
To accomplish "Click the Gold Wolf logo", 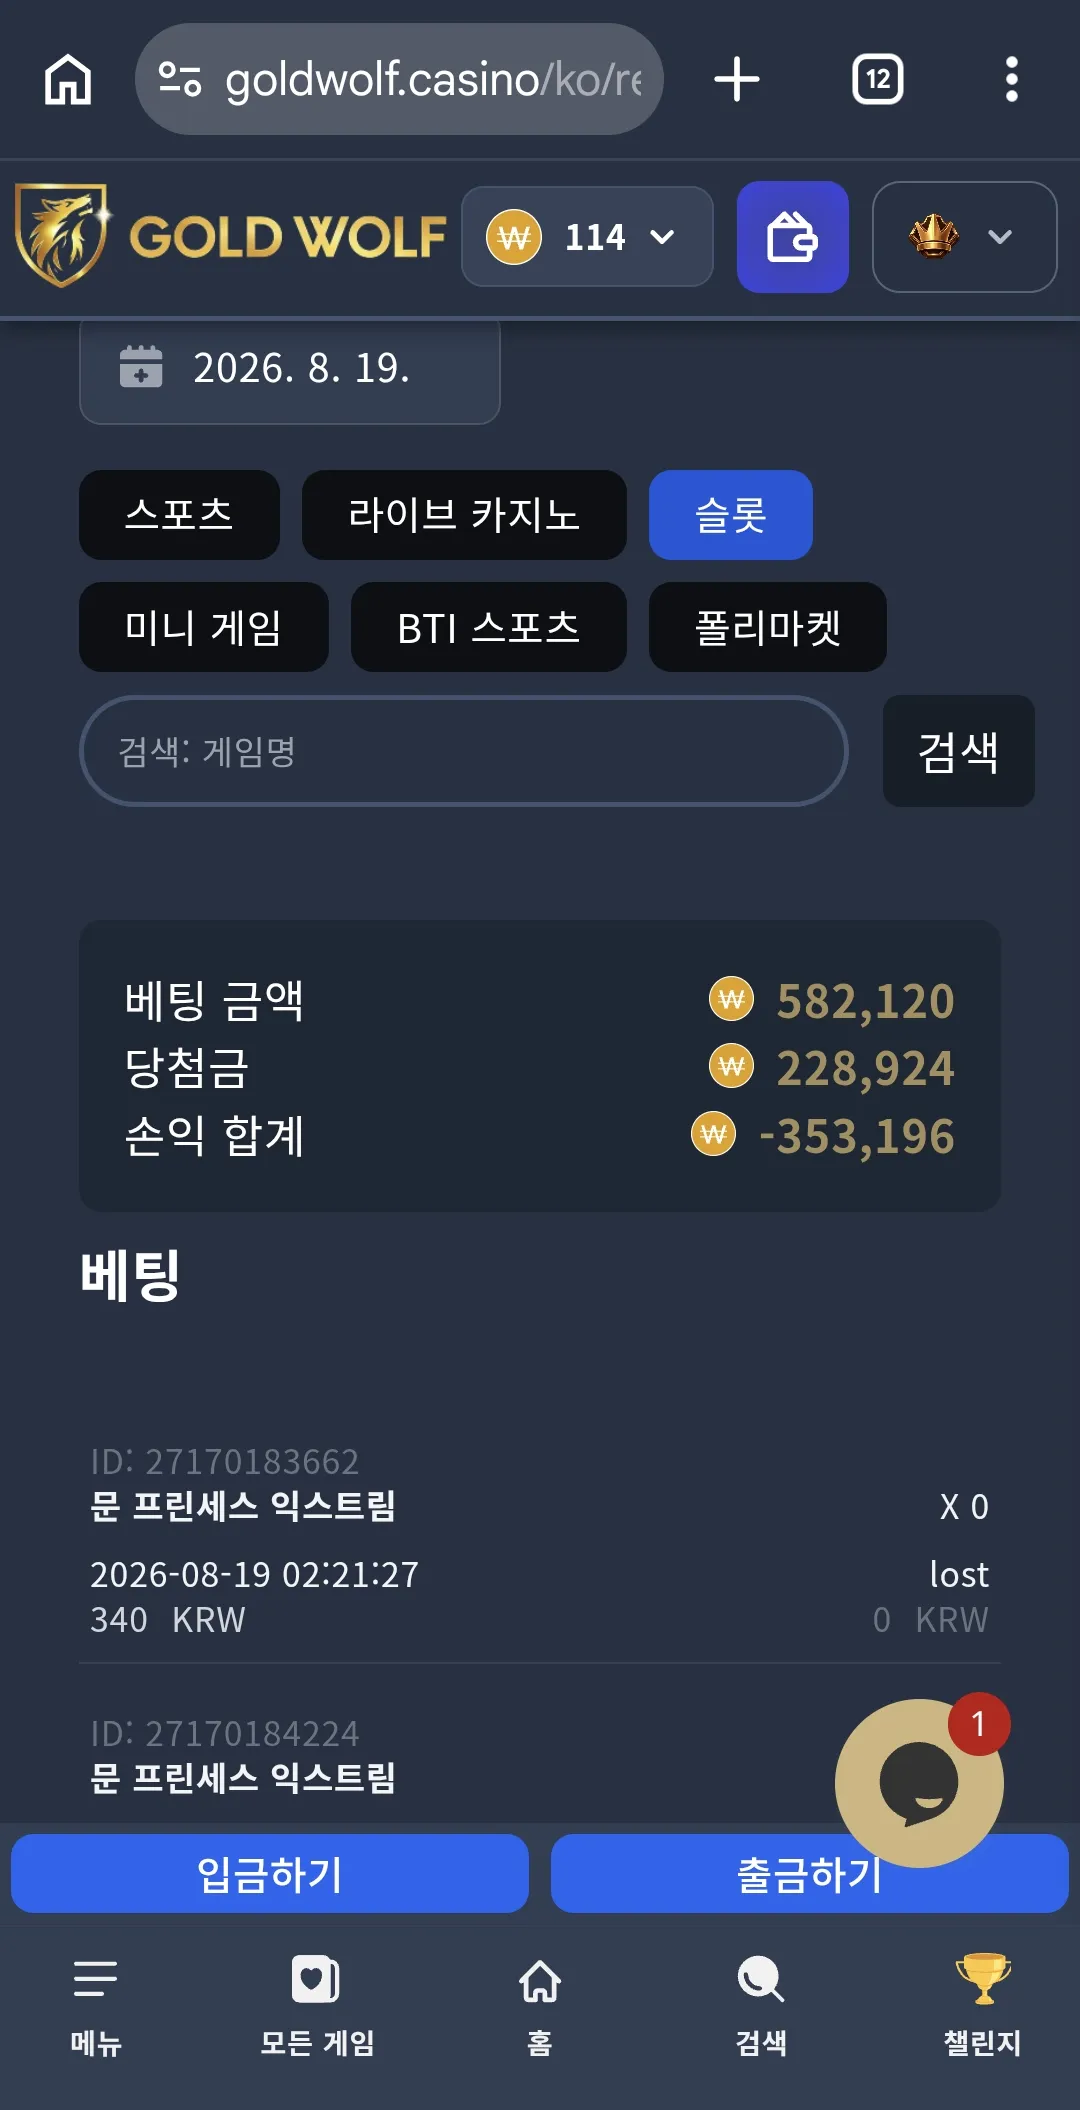I will tap(230, 236).
